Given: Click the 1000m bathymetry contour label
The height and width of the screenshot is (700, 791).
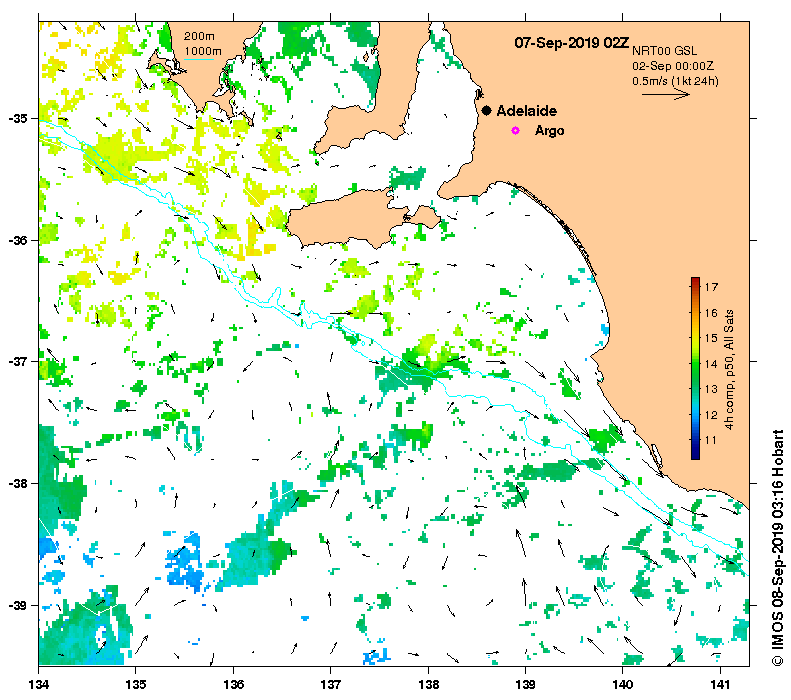Looking at the screenshot, I should point(202,51).
